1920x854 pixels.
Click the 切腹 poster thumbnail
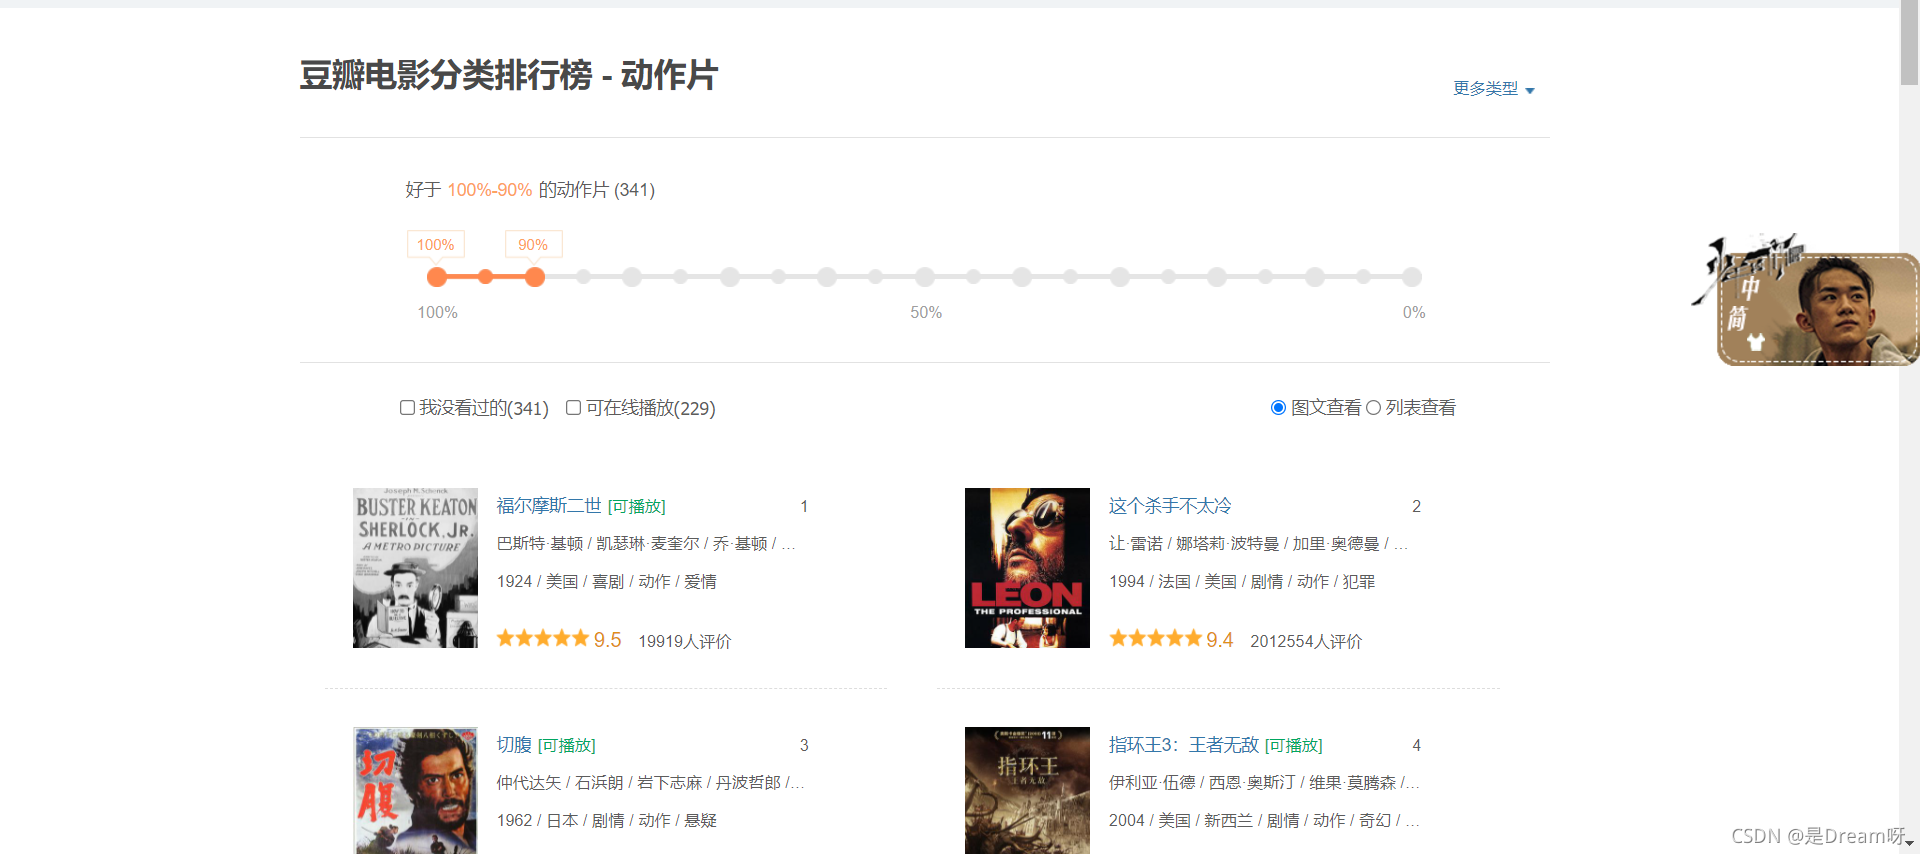(415, 790)
